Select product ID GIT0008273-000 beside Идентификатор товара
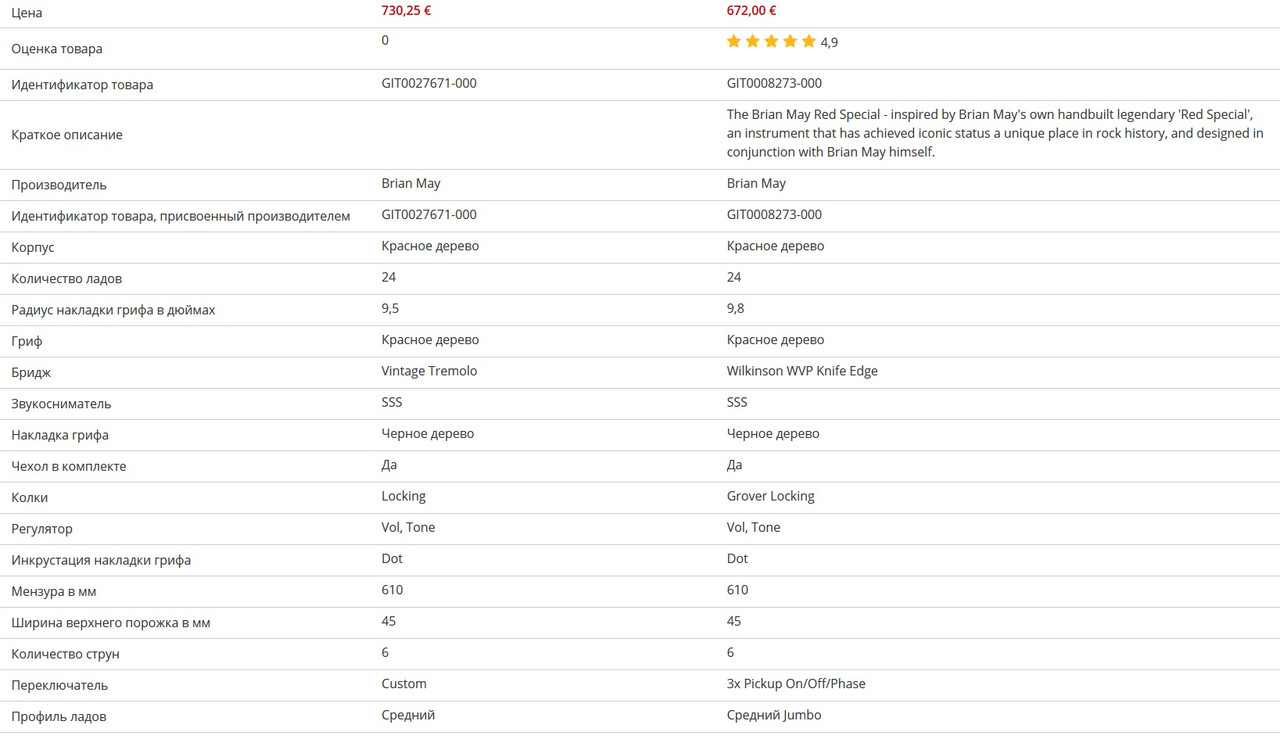 point(774,83)
